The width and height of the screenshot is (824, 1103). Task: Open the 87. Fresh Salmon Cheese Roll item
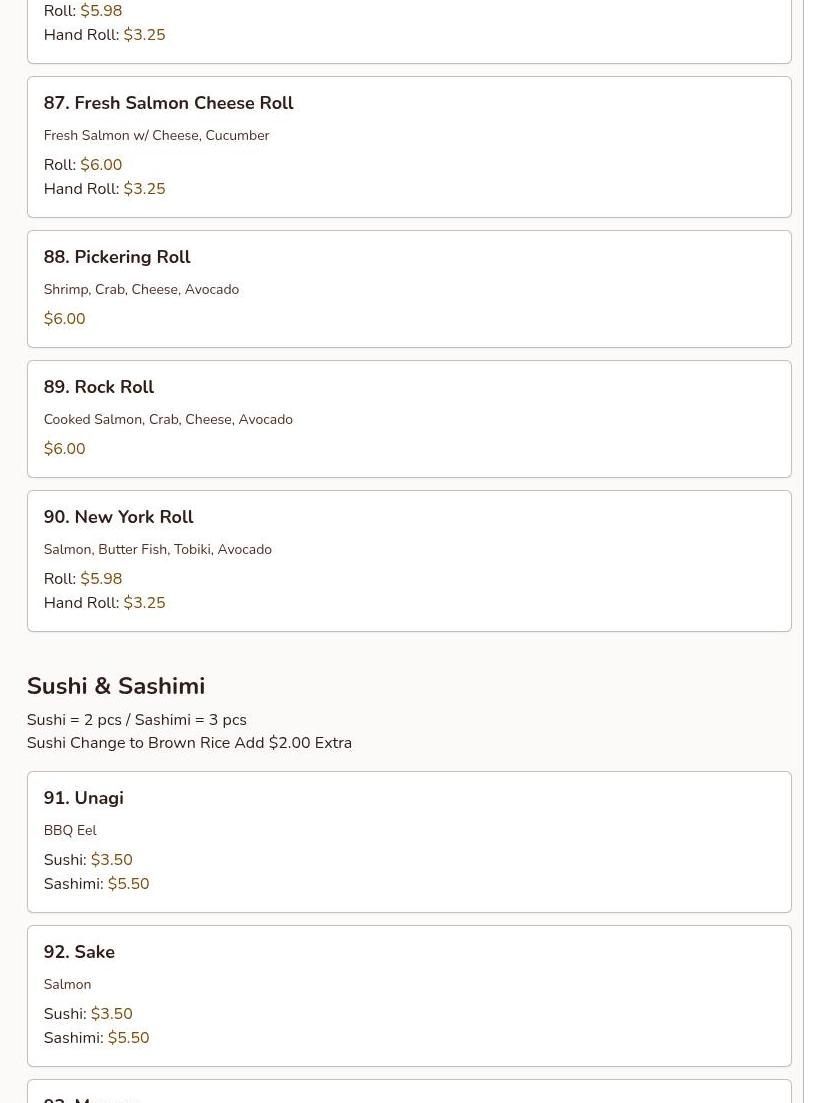[x=168, y=104]
